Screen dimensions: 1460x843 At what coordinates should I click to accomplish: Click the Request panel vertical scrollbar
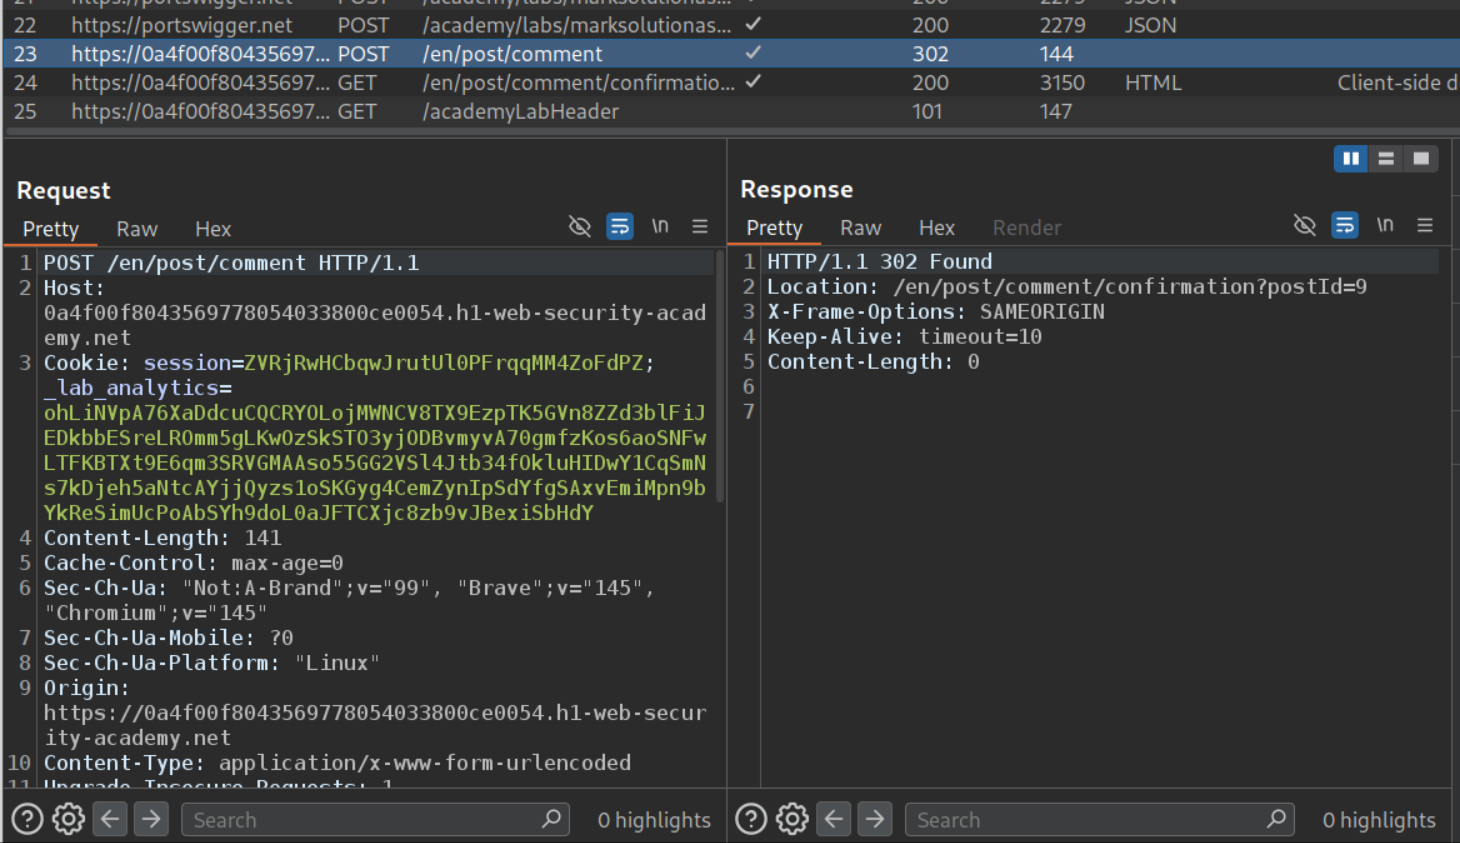pos(719,380)
